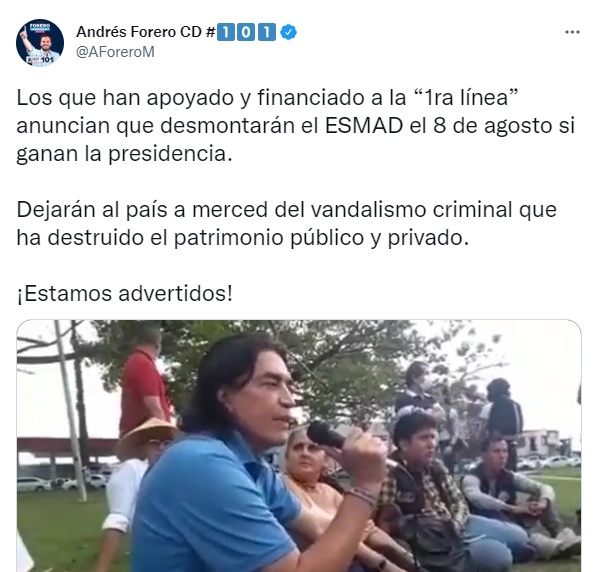Play the embedded tweet video
594x572 pixels.
(x=299, y=446)
